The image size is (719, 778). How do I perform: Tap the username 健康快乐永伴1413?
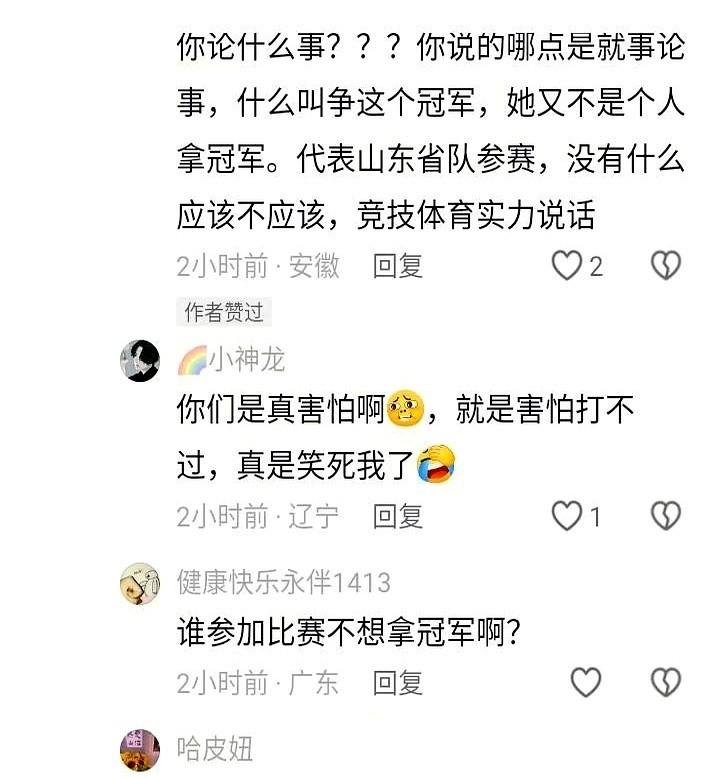pyautogui.click(x=283, y=582)
